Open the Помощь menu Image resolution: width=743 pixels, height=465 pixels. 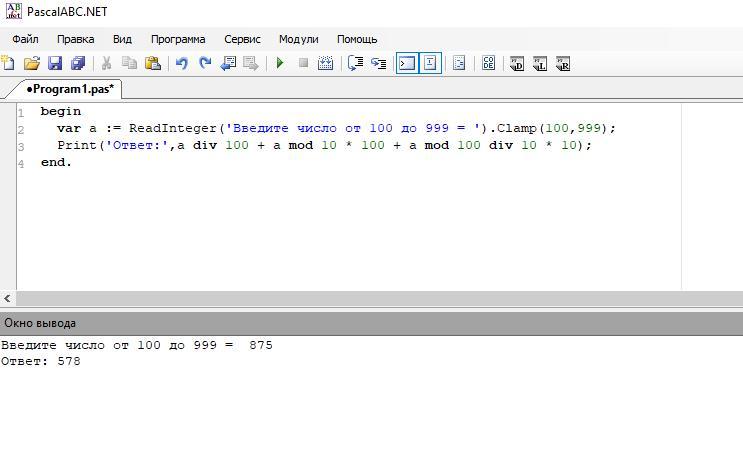[x=357, y=39]
